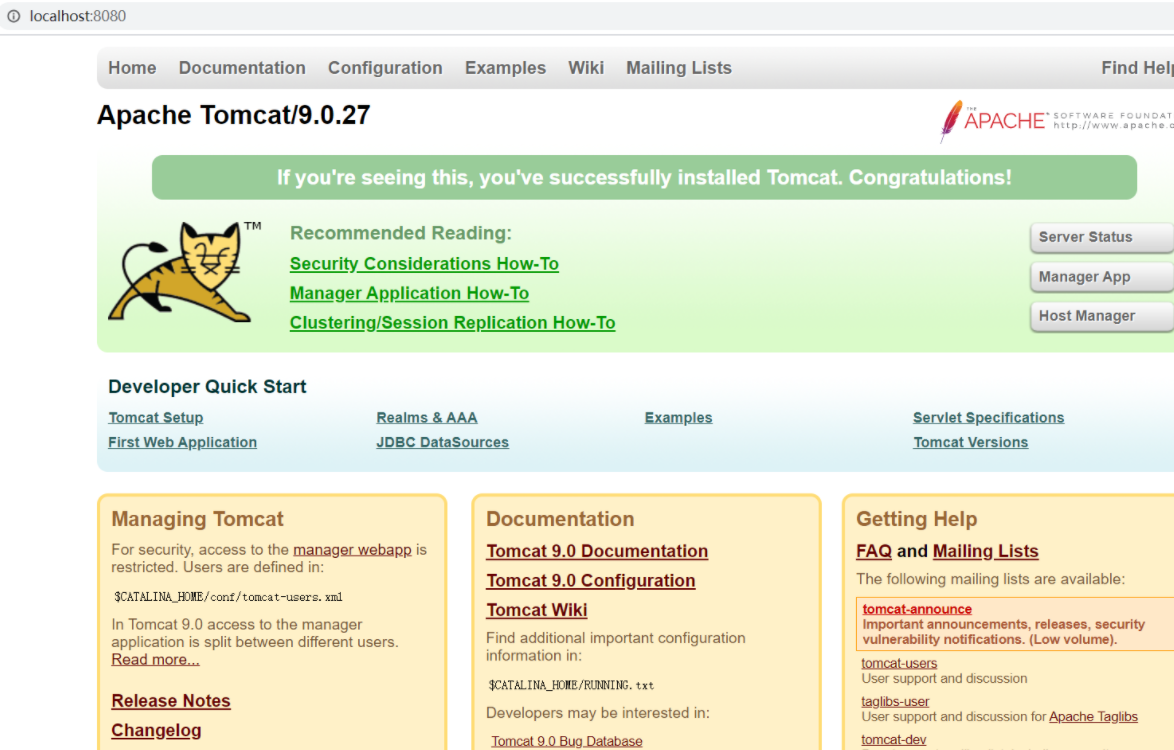Open the taglibs-user mailing list link

(895, 701)
